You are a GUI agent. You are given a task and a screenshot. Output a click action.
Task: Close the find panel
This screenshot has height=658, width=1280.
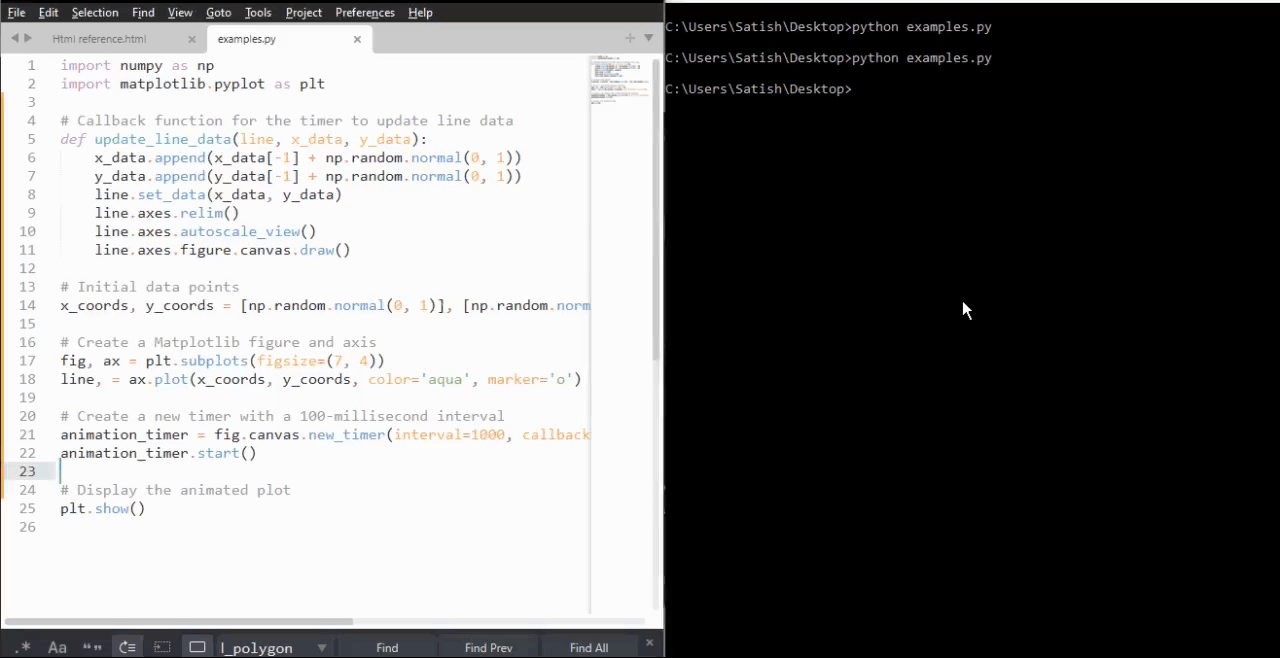coord(649,643)
